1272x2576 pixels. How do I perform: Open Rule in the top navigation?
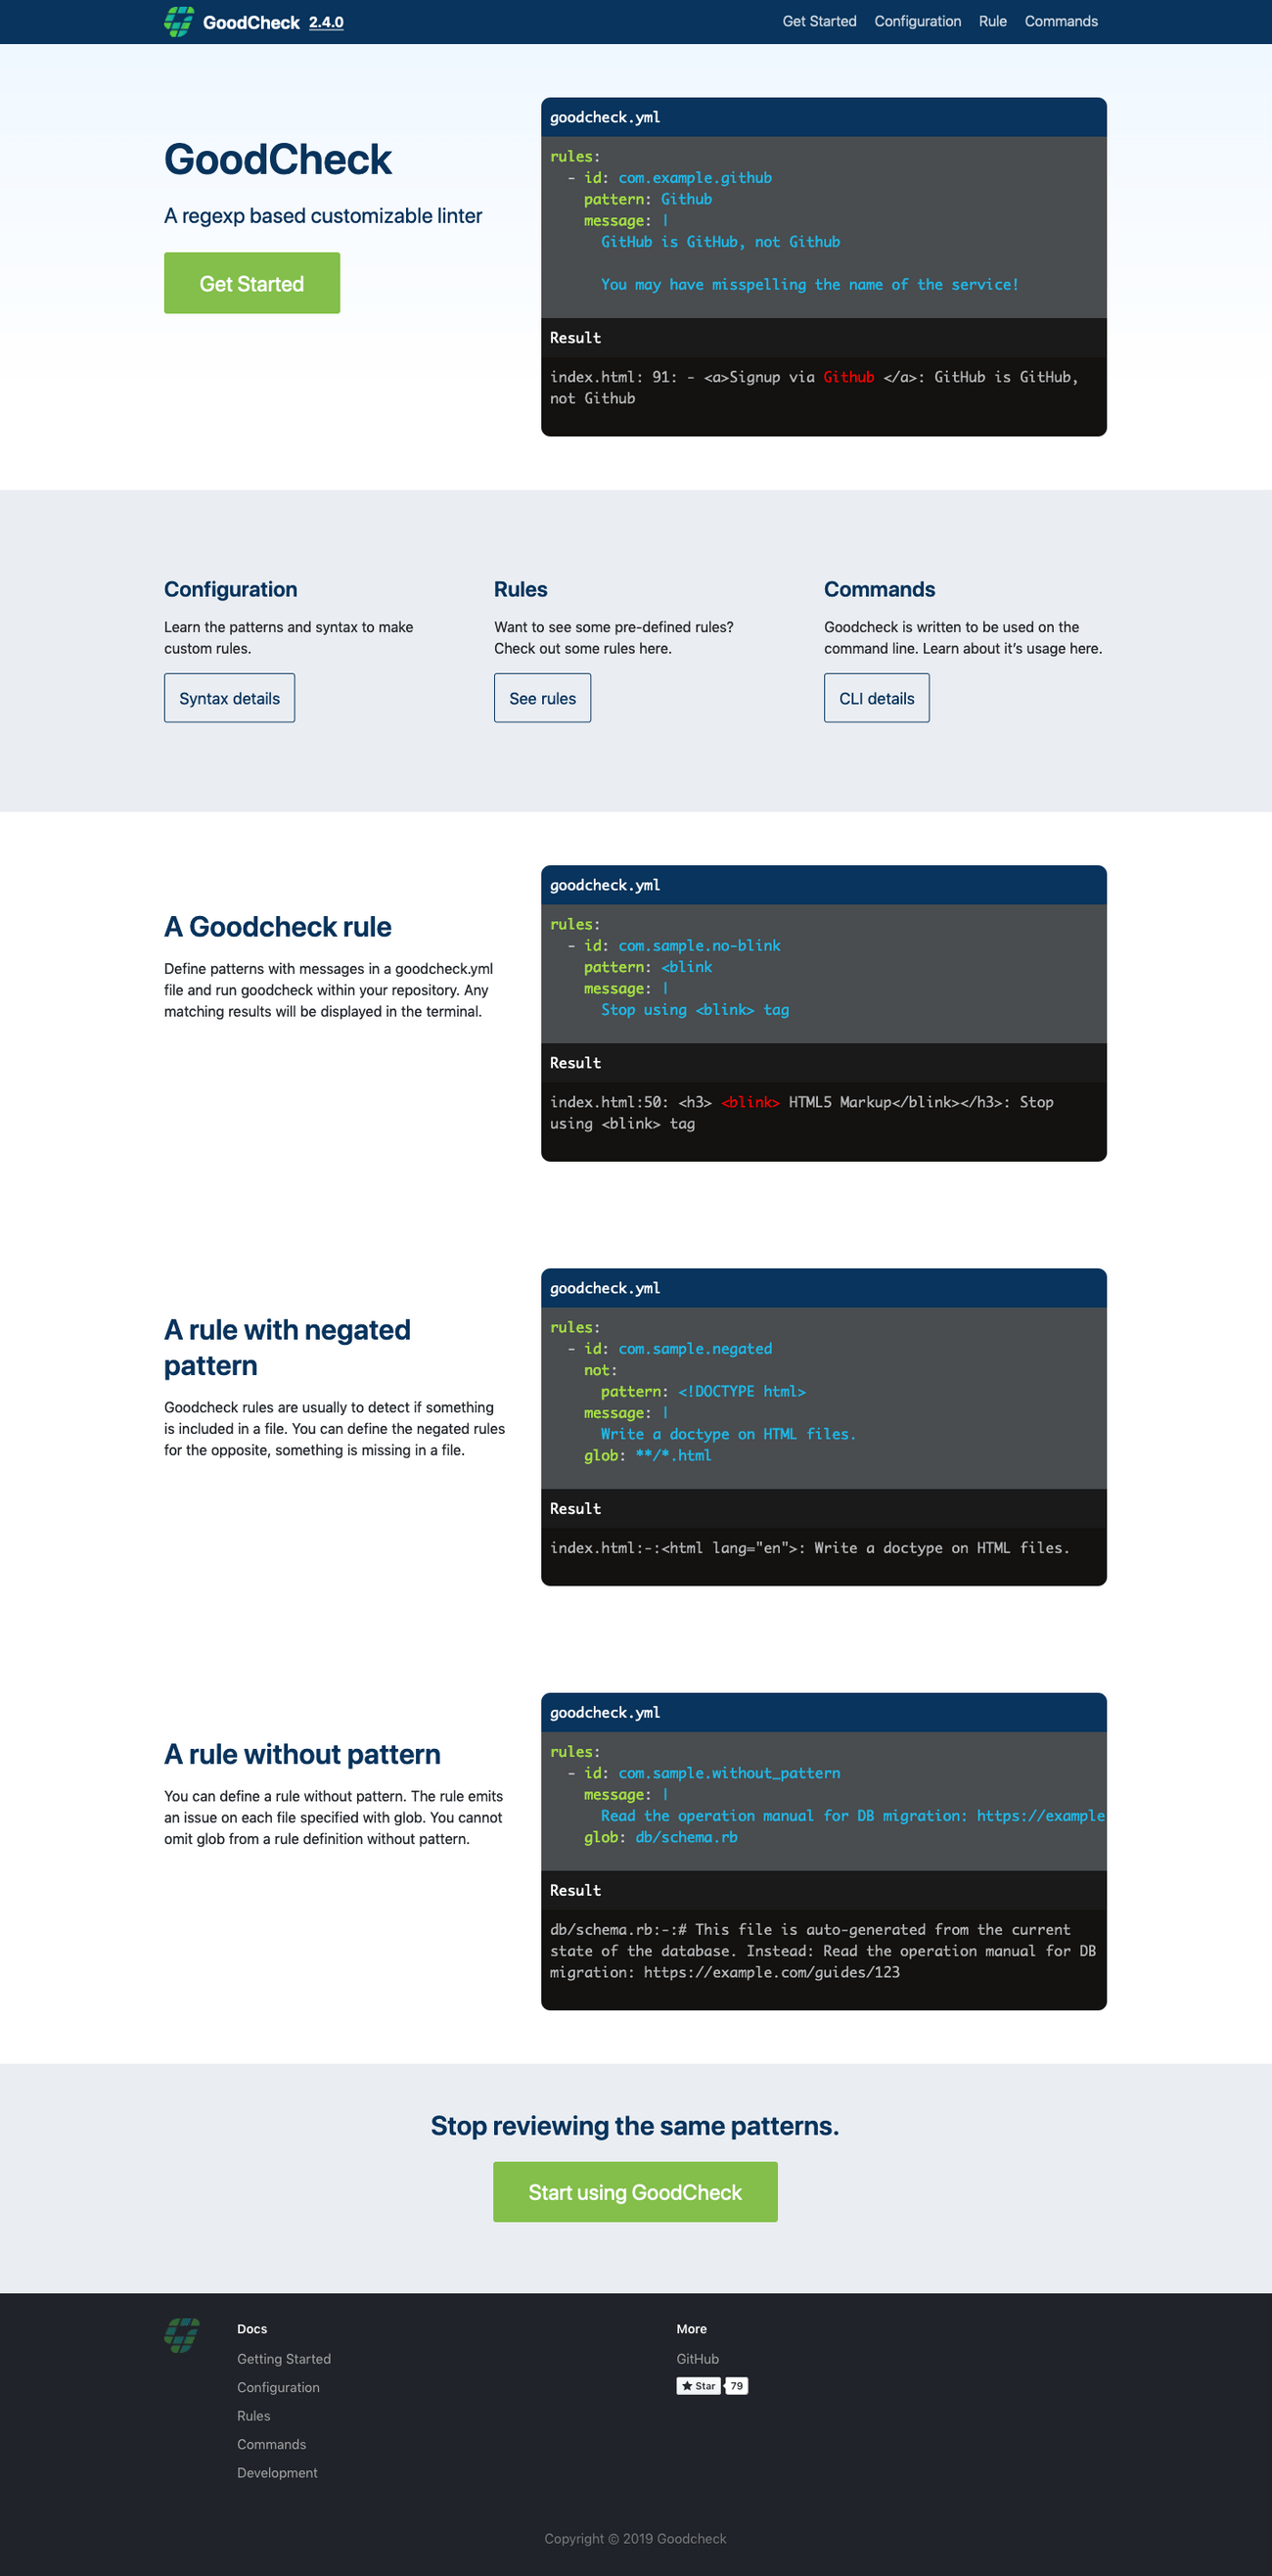click(x=992, y=21)
